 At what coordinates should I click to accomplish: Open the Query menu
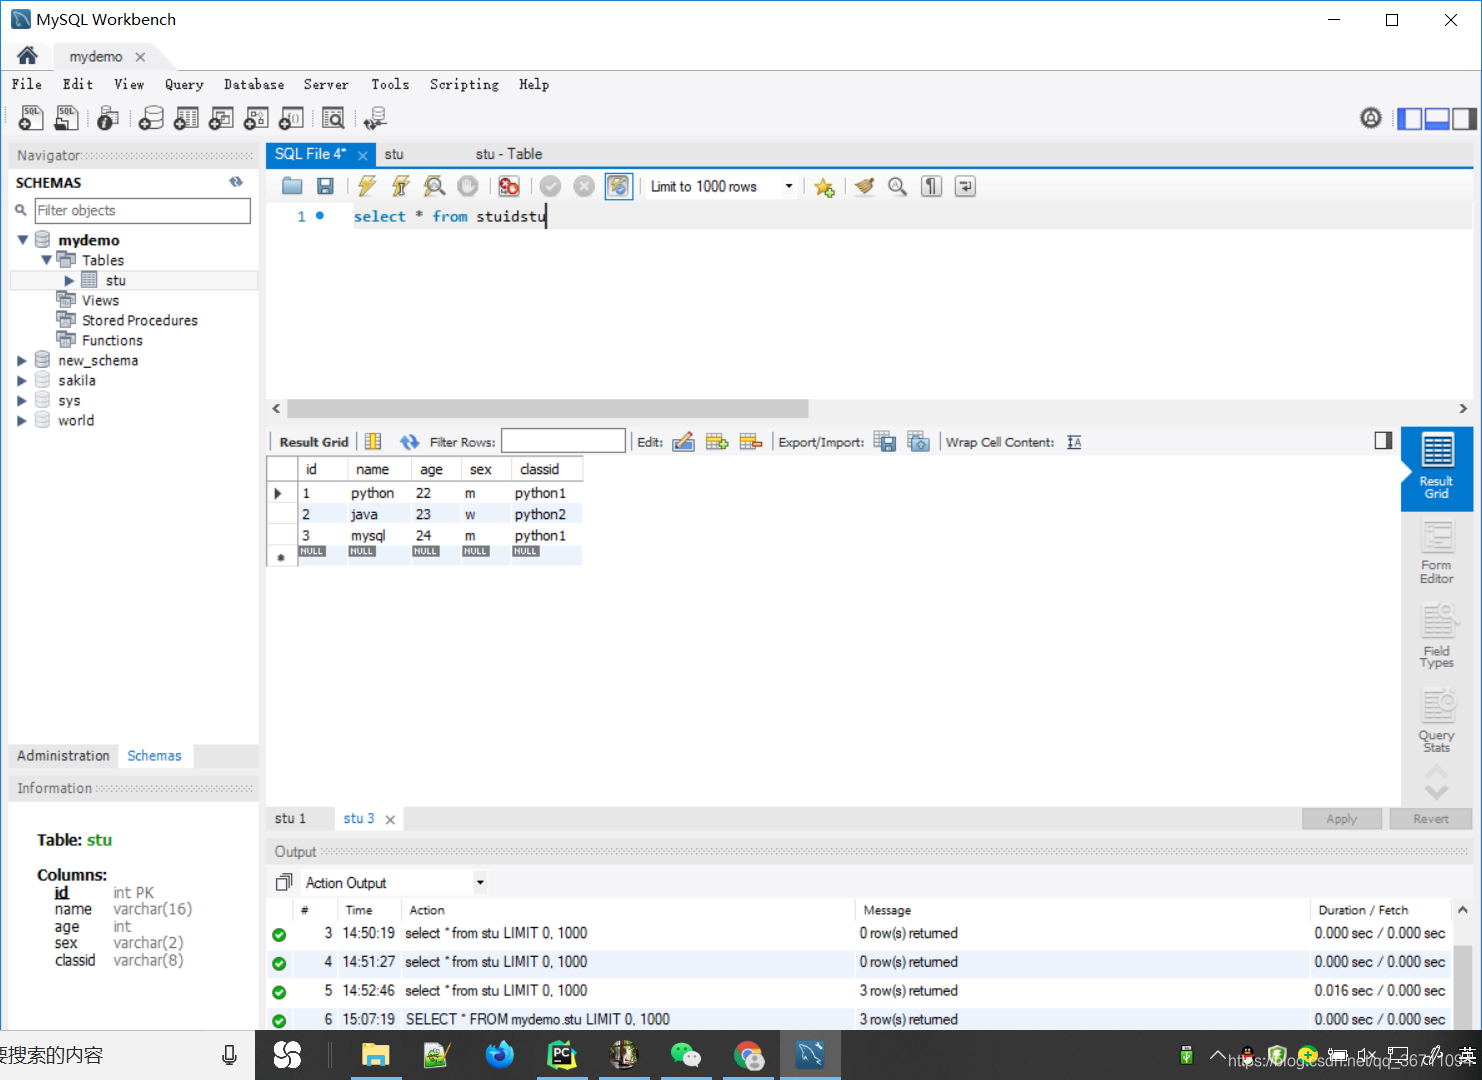[x=184, y=85]
